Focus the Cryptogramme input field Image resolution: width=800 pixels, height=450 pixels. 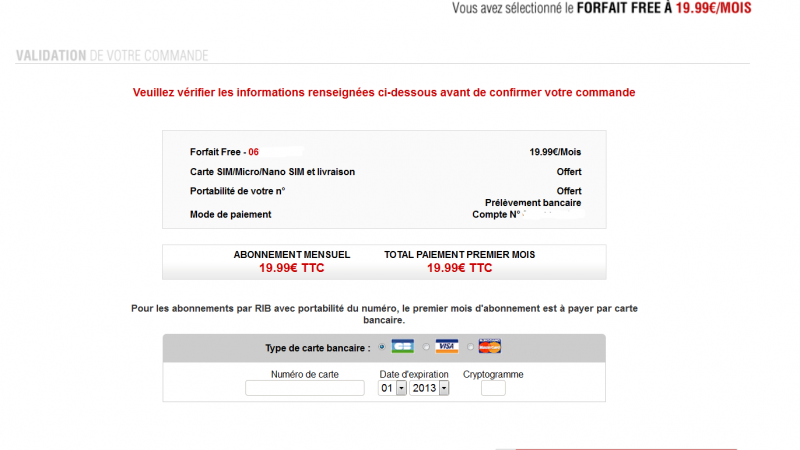(x=493, y=388)
